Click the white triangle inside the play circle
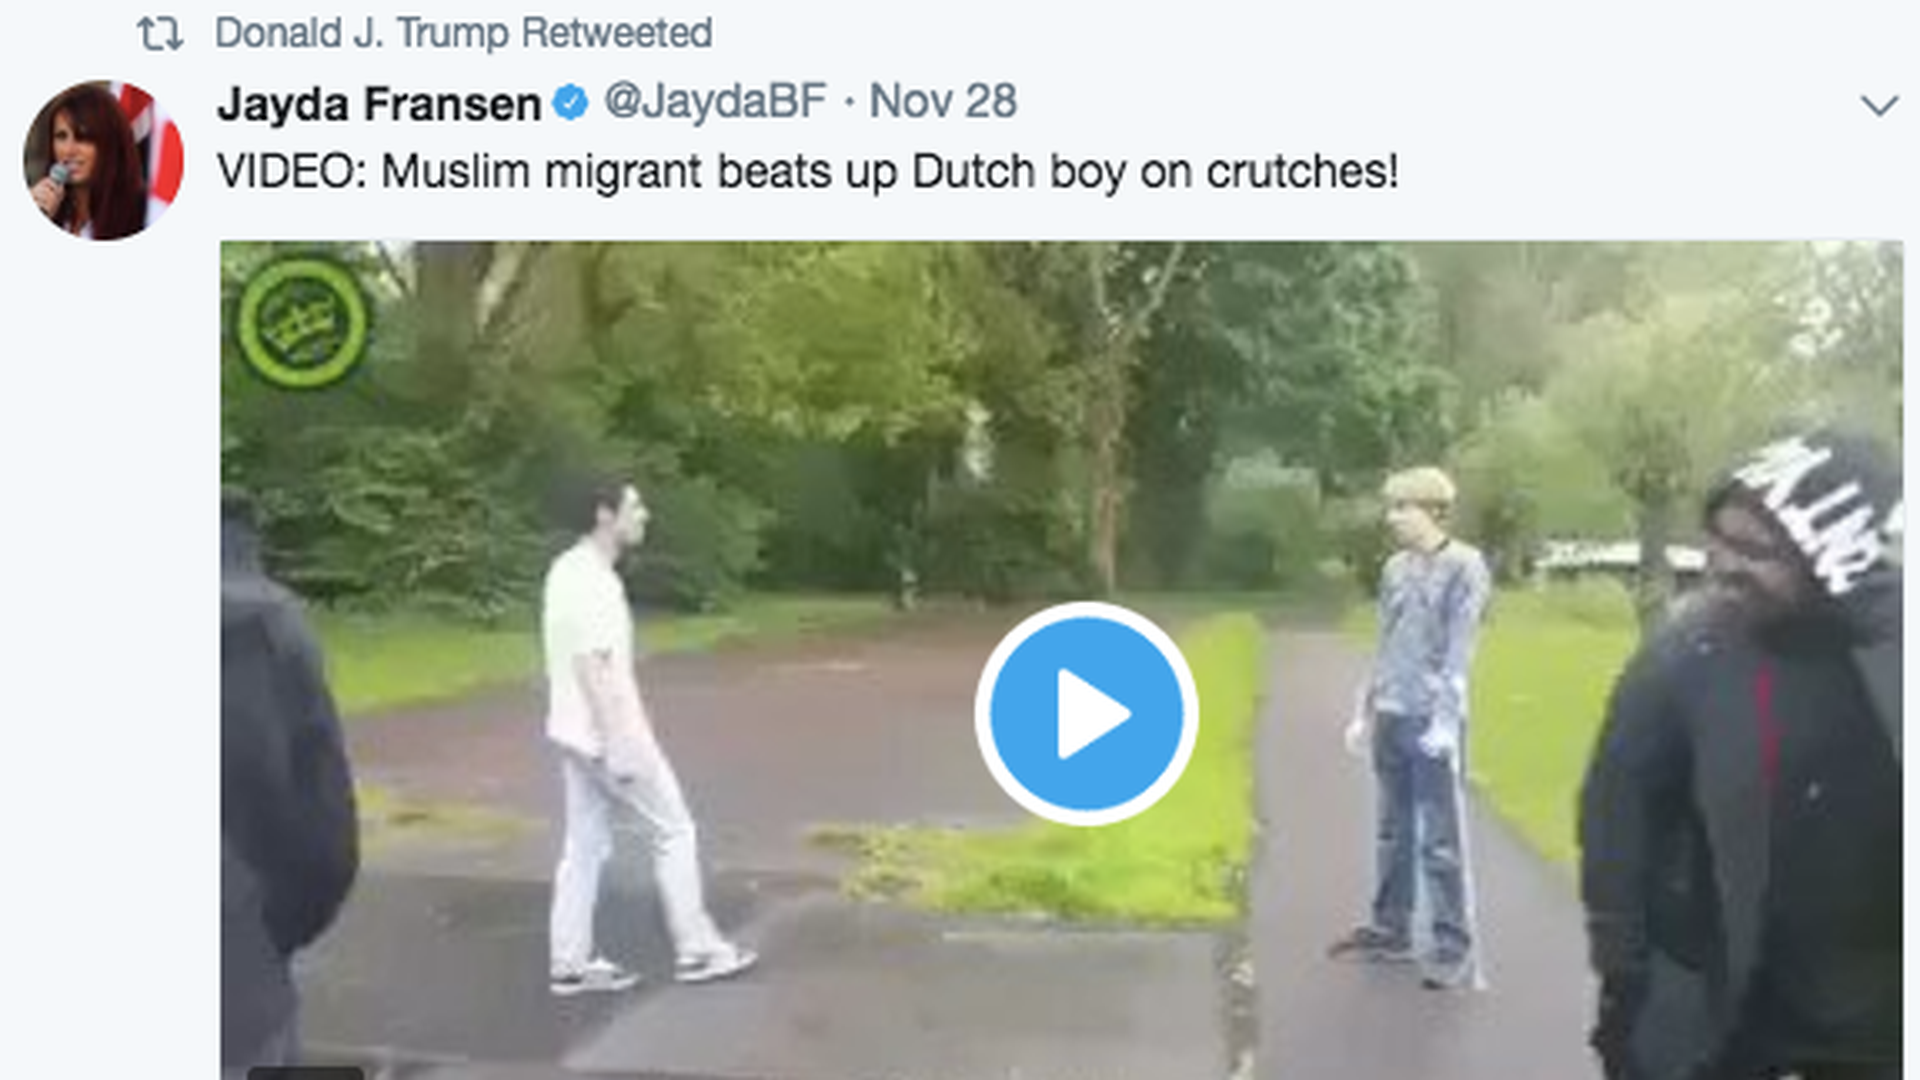Image resolution: width=1920 pixels, height=1080 pixels. 1094,714
